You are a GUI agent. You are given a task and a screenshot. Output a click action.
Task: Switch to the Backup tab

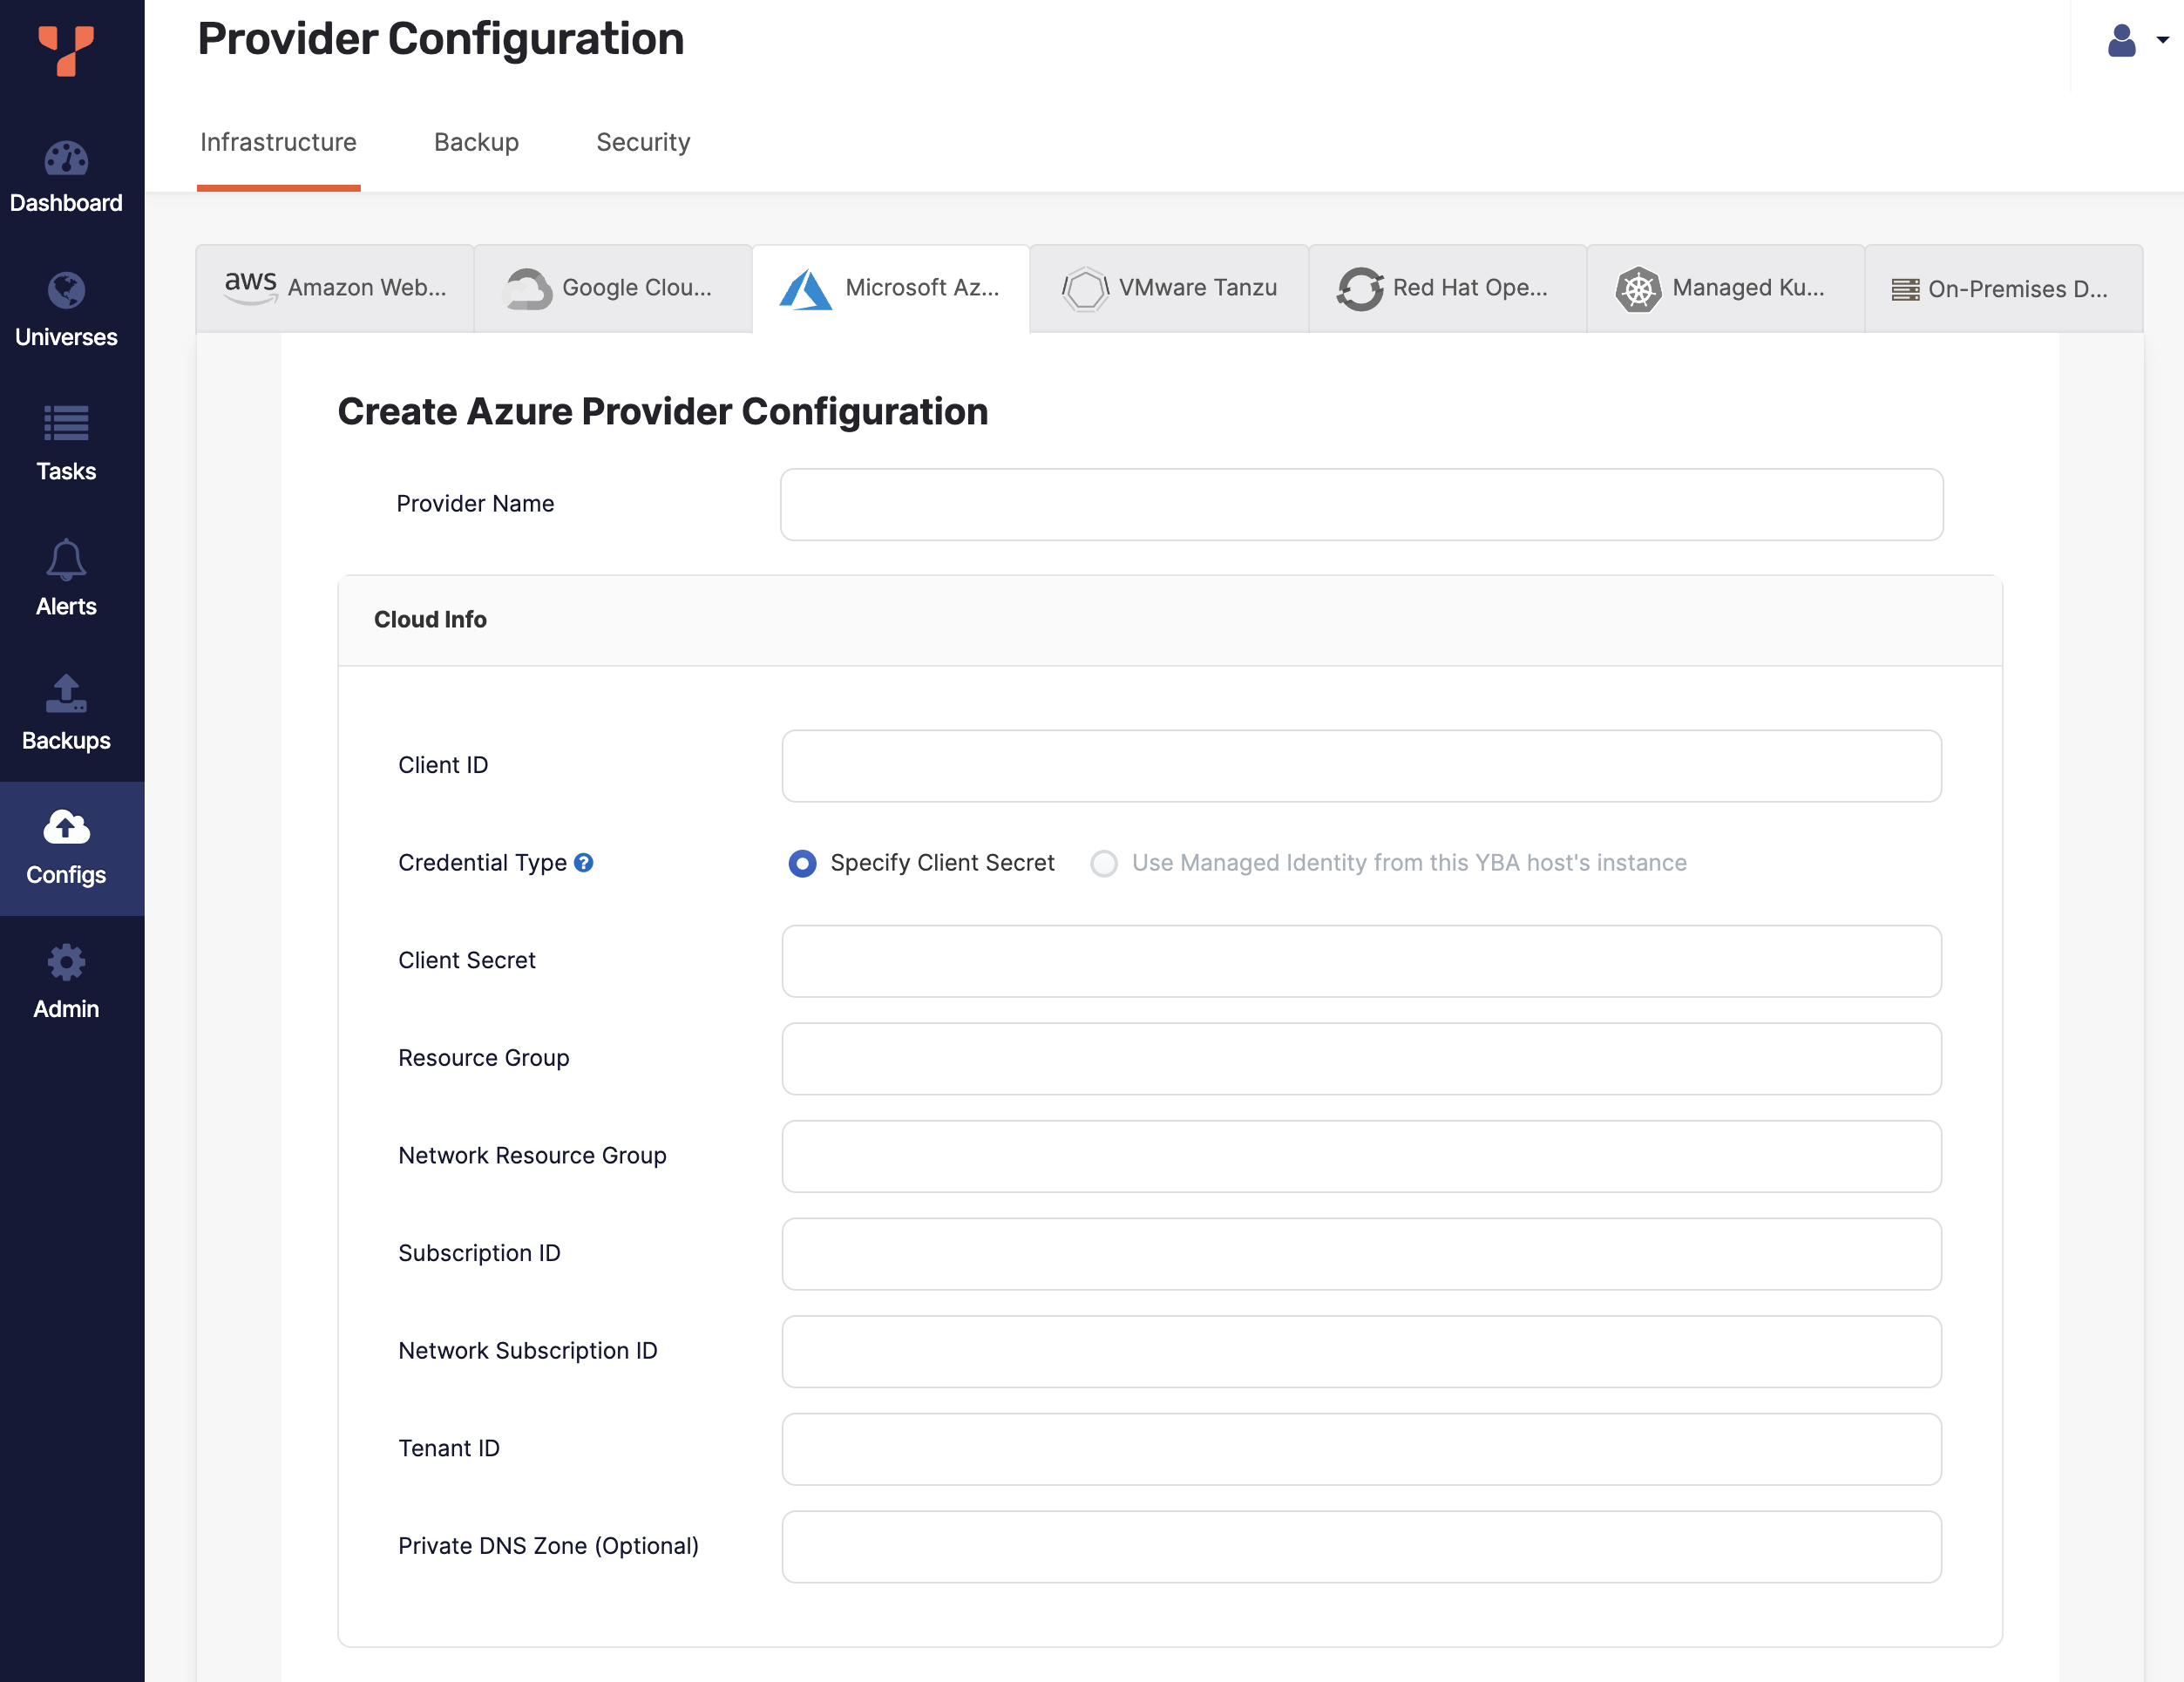[x=477, y=141]
